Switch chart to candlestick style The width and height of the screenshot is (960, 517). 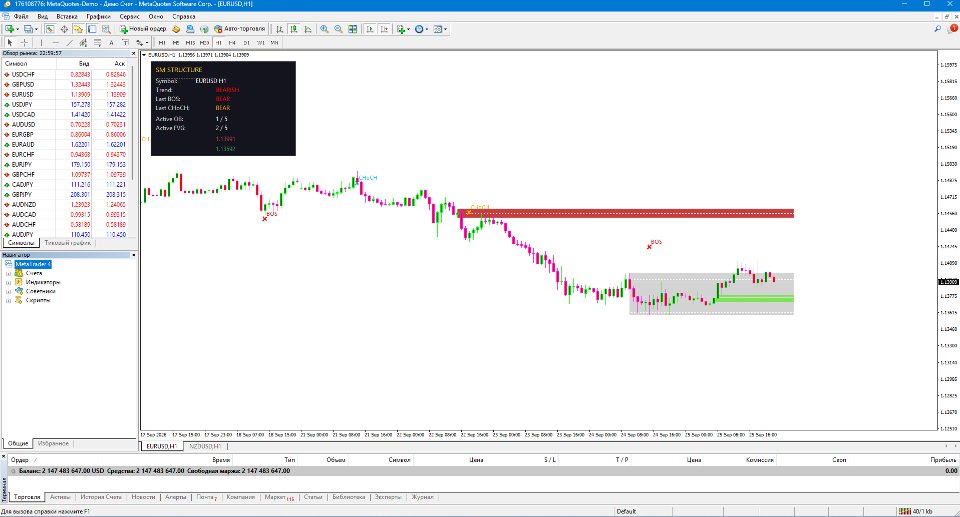point(294,29)
